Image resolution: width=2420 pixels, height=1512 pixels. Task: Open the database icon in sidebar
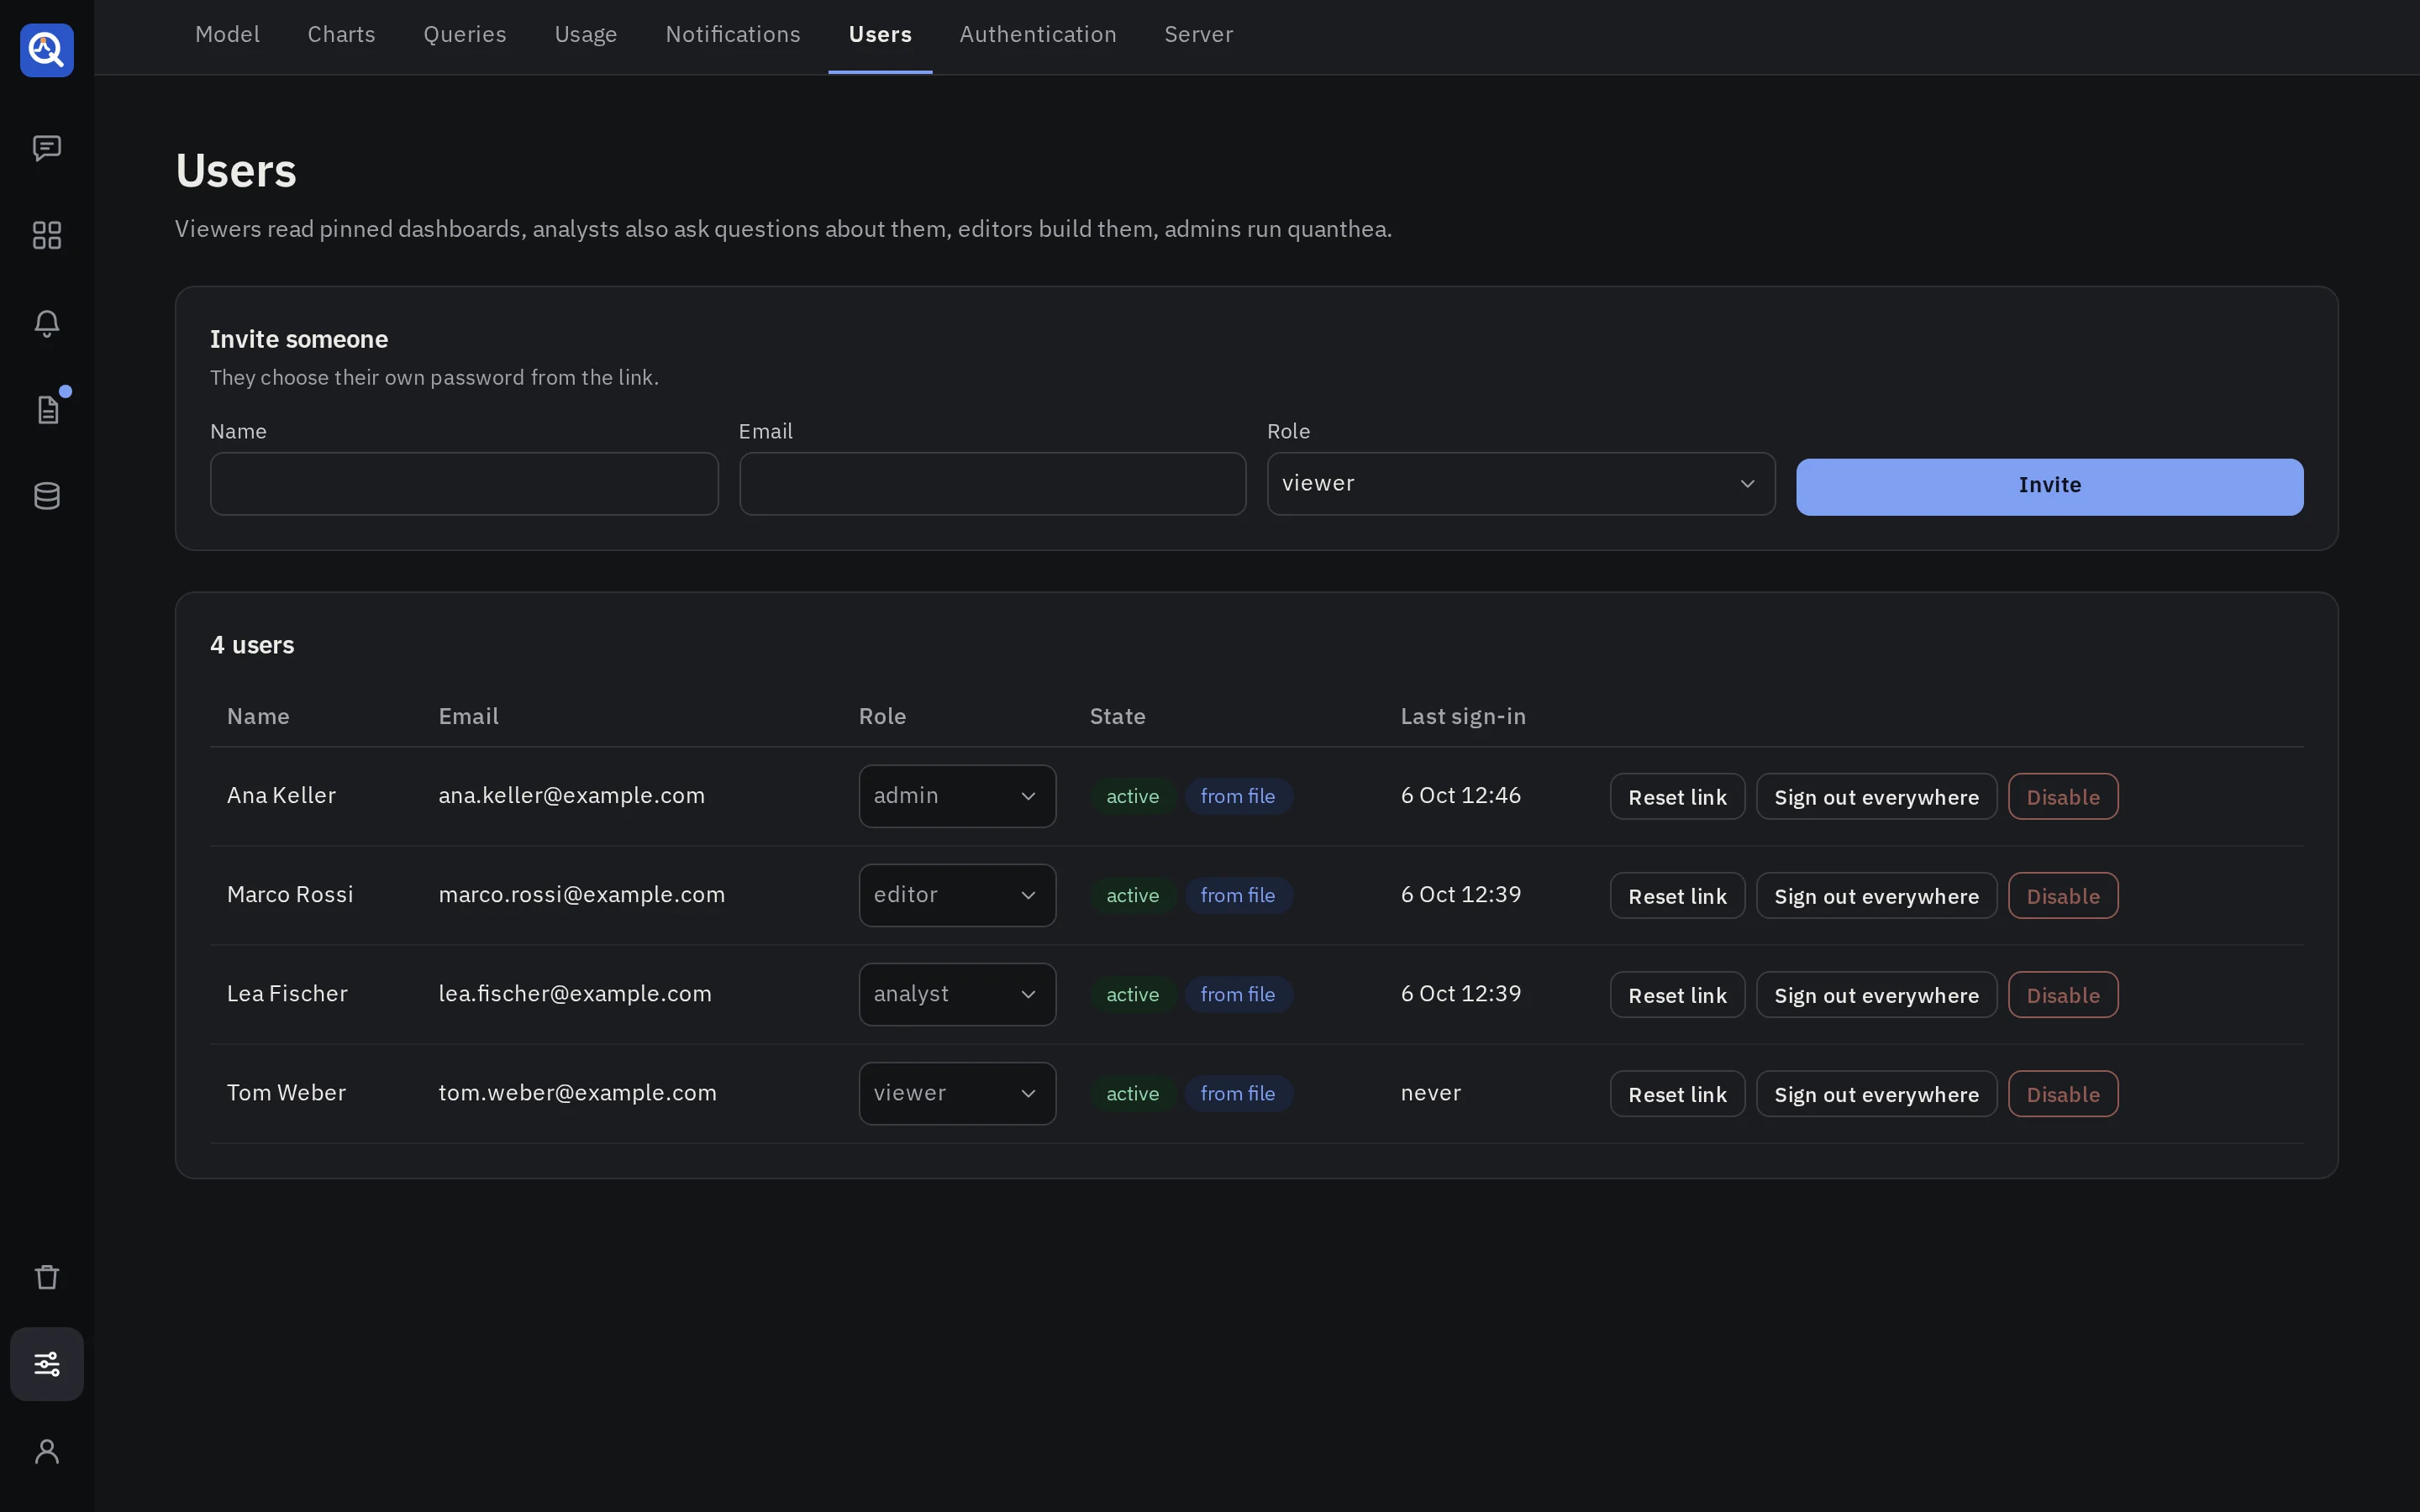pos(47,496)
